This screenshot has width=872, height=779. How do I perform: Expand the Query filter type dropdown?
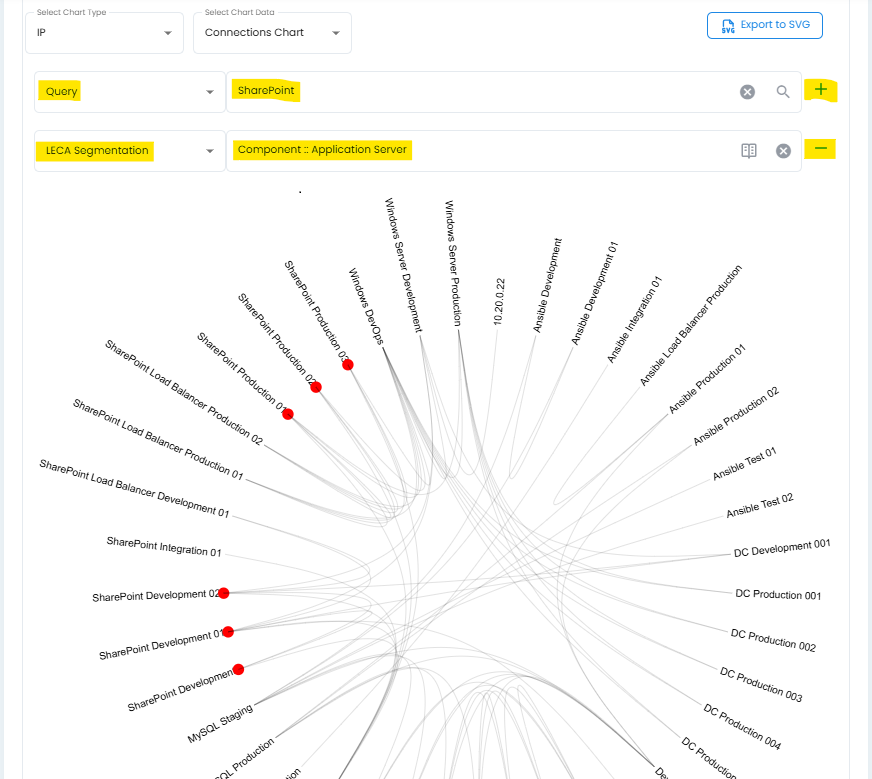coord(129,92)
